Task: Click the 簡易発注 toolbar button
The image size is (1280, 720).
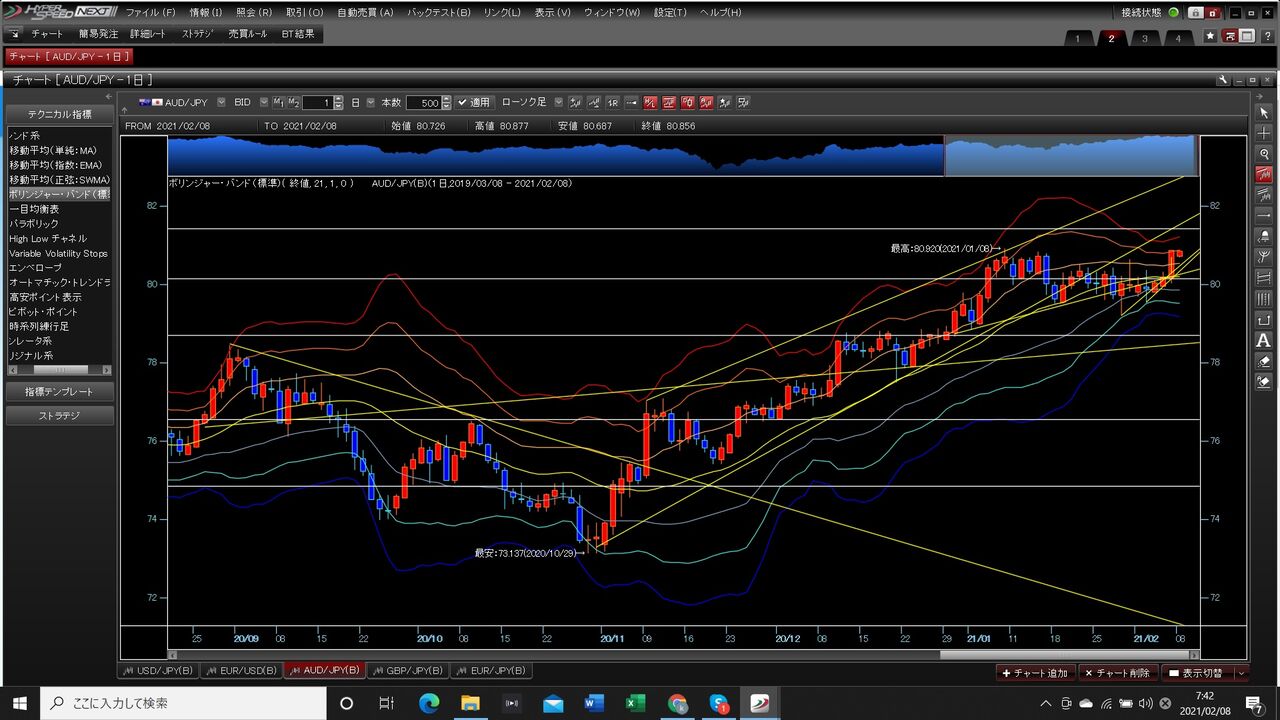Action: coord(98,33)
